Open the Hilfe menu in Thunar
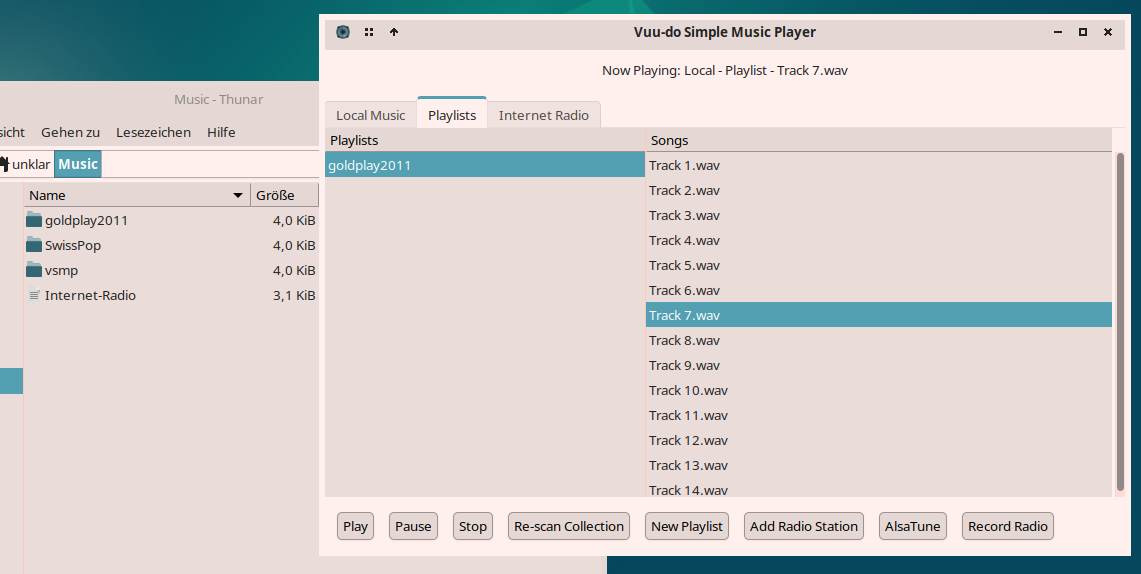 tap(221, 132)
